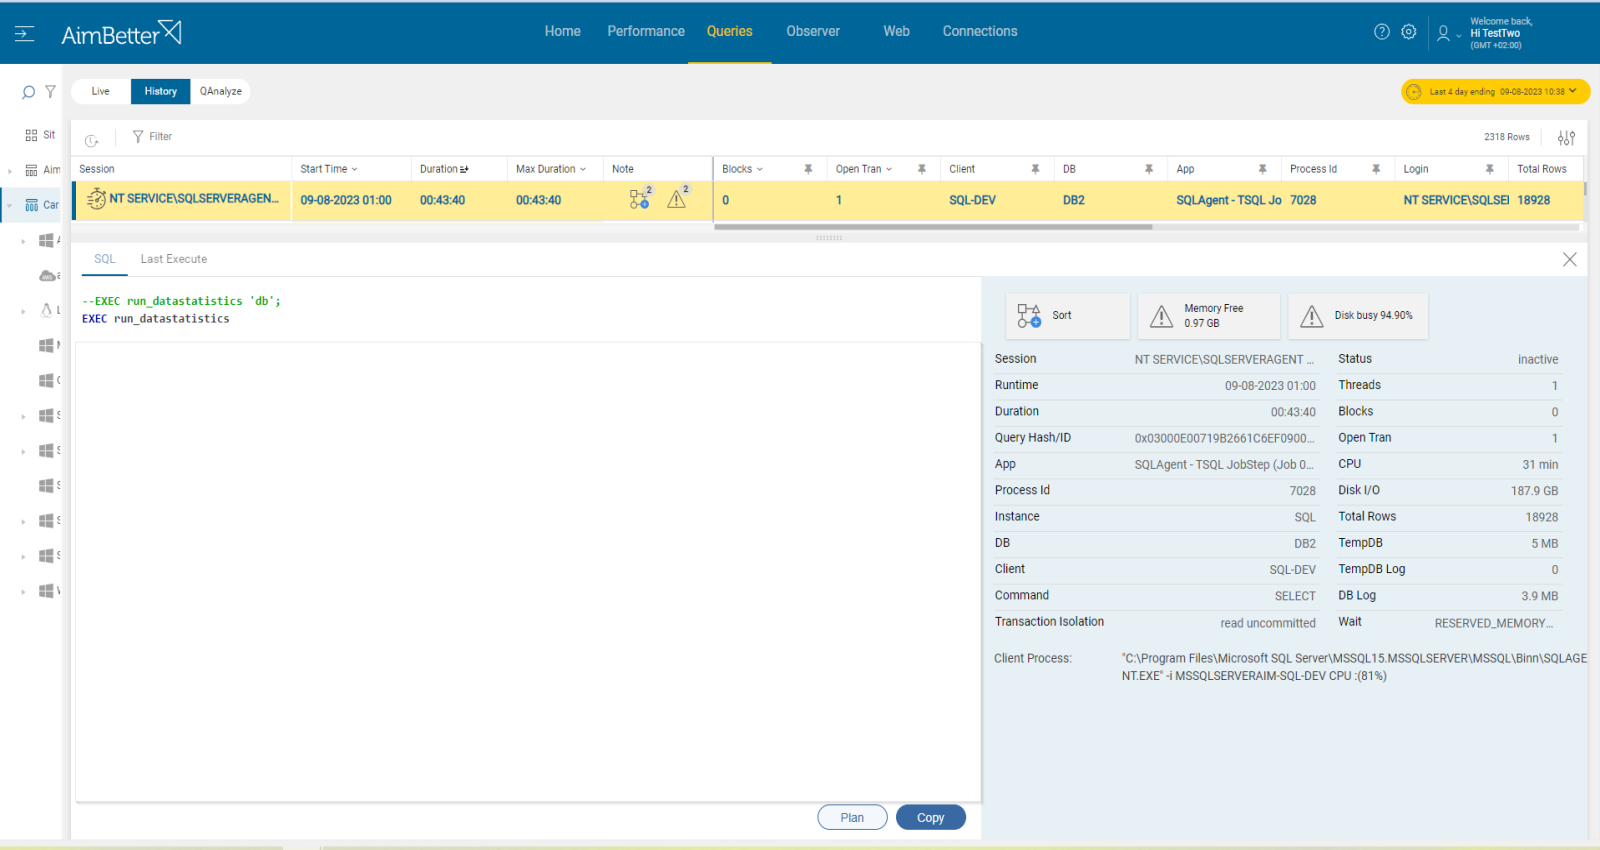The width and height of the screenshot is (1600, 850).
Task: Open the Web menu
Action: coord(896,31)
